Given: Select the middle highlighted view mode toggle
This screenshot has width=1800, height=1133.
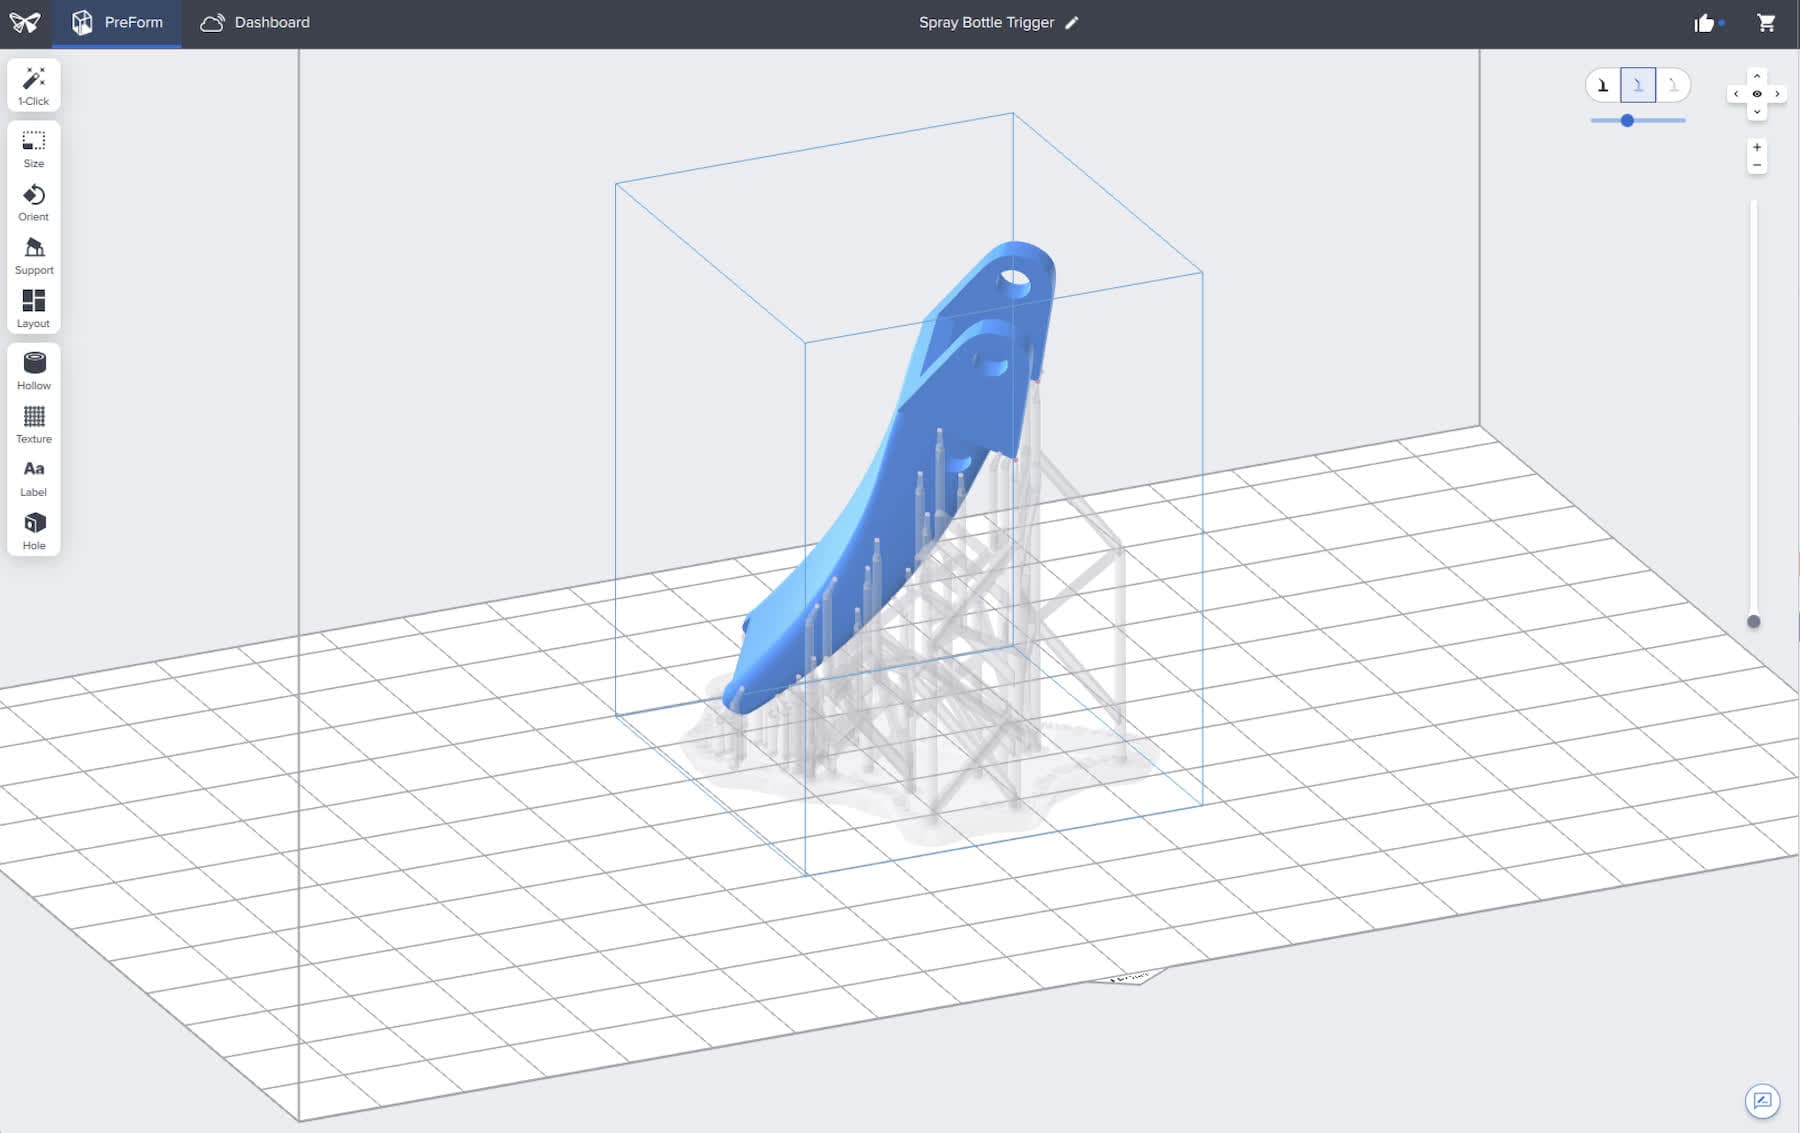Looking at the screenshot, I should 1638,85.
